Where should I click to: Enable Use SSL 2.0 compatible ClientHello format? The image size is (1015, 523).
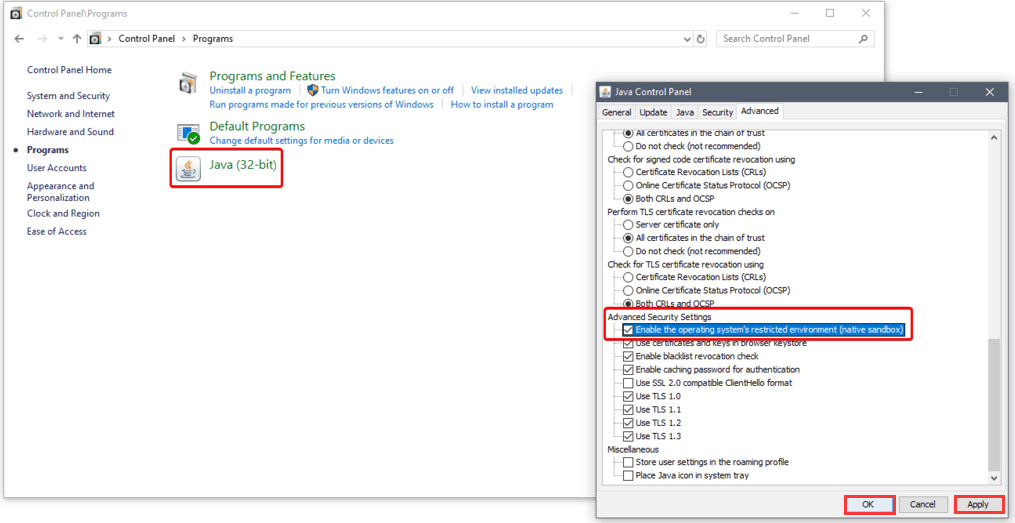[628, 383]
